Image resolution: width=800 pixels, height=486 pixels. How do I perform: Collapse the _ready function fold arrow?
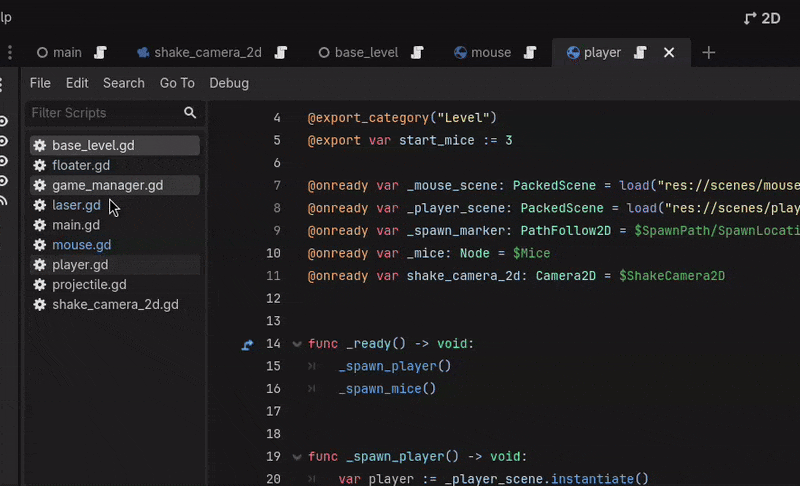297,344
